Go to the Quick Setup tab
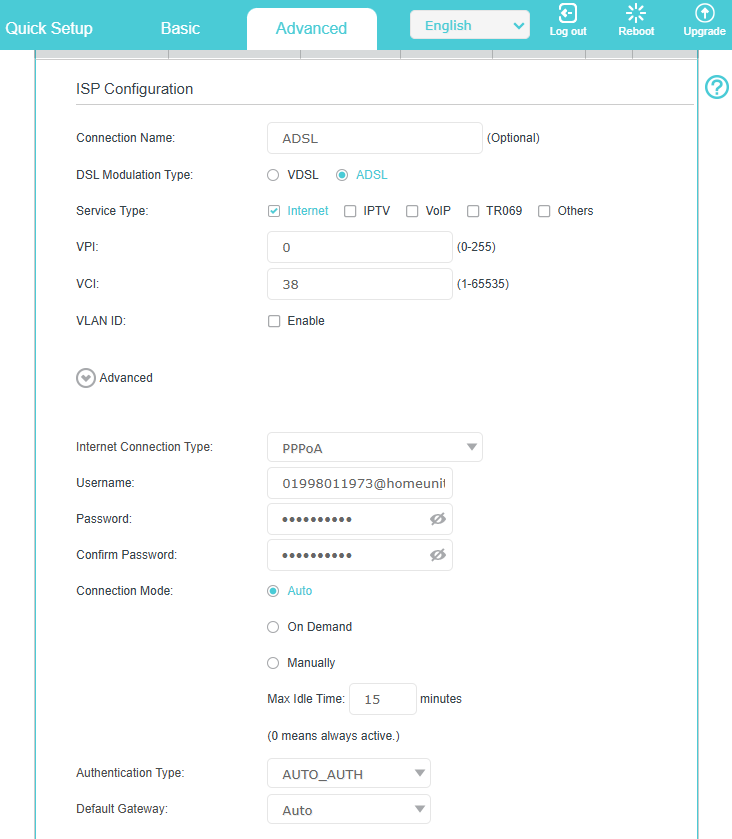This screenshot has height=839, width=732. tap(49, 28)
